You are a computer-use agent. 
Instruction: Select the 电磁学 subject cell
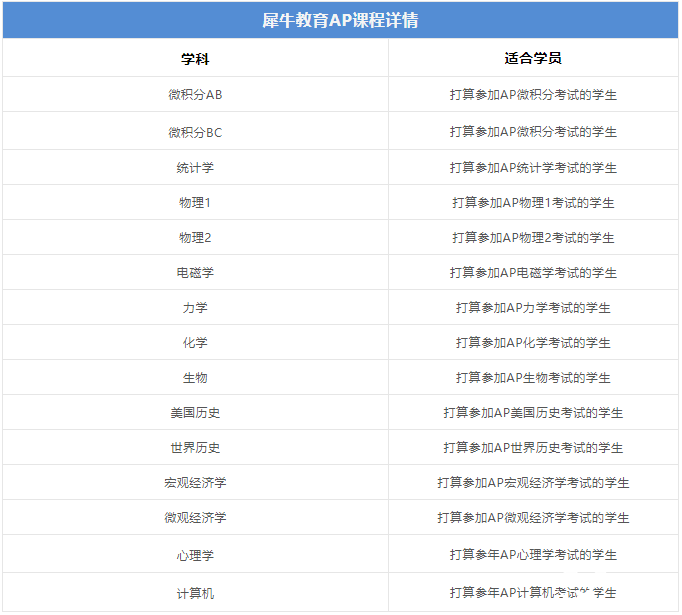click(x=195, y=272)
